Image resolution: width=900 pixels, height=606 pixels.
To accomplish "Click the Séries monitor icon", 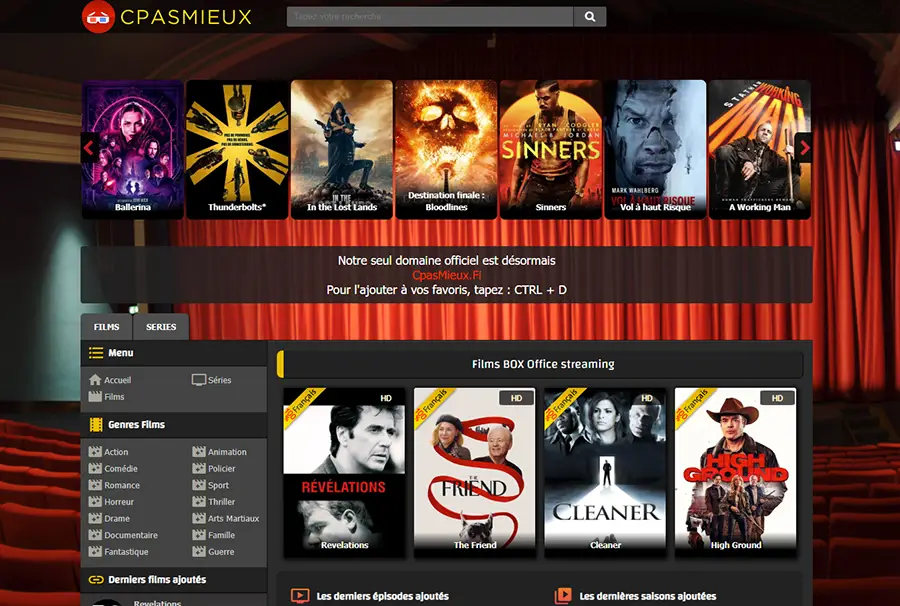I will coord(199,380).
